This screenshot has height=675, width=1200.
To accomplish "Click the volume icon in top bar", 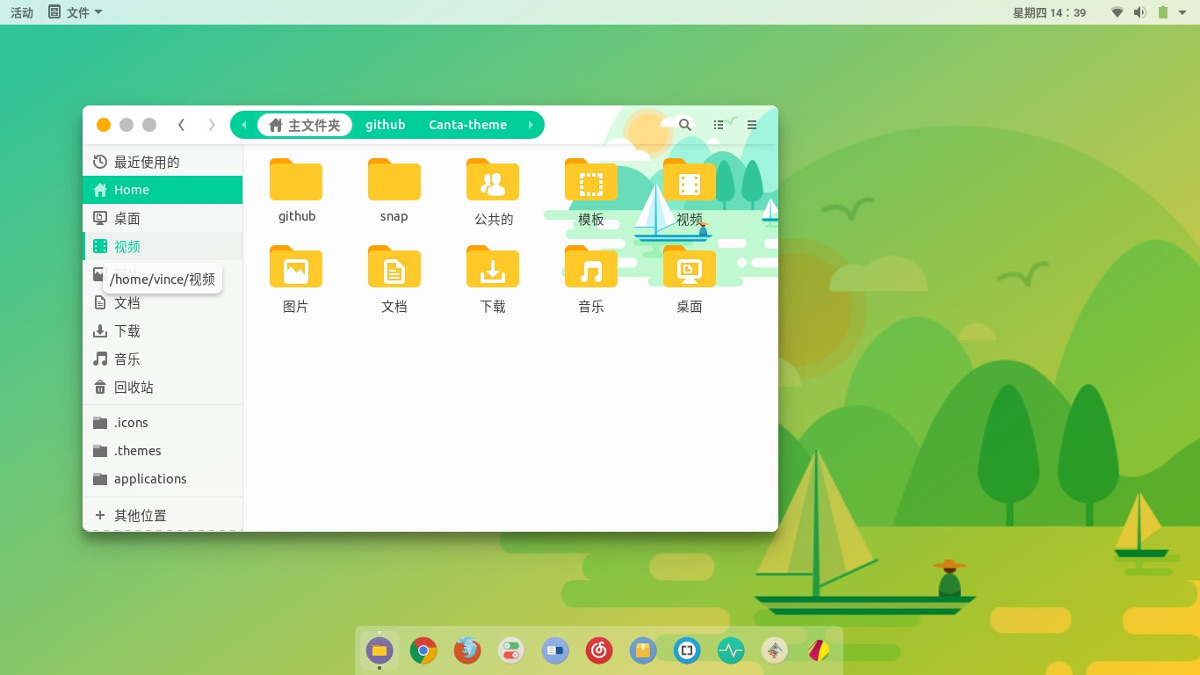I will (x=1140, y=13).
